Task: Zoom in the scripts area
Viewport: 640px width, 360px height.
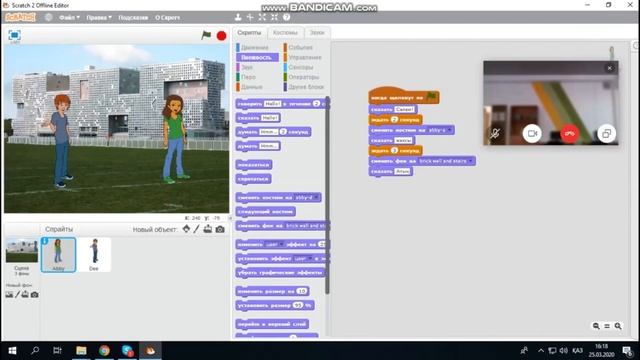Action: [618, 326]
